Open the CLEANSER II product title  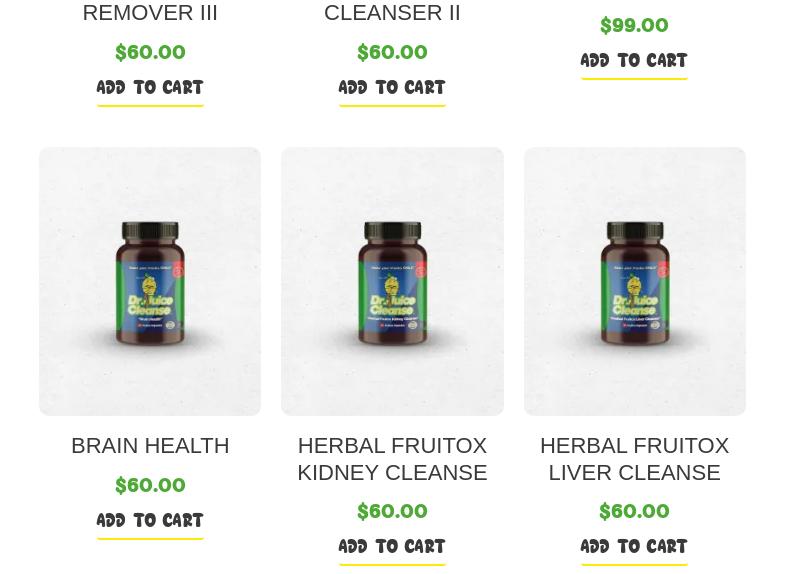[x=392, y=13]
